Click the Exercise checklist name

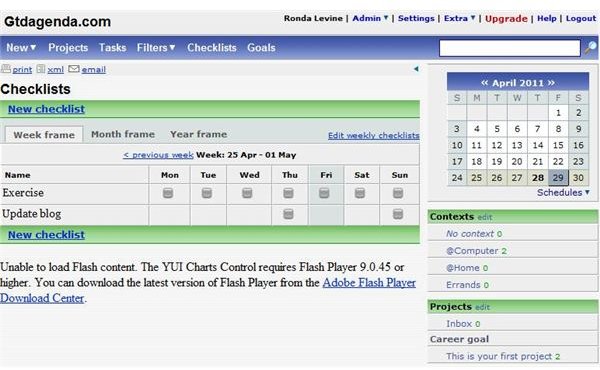pos(23,192)
